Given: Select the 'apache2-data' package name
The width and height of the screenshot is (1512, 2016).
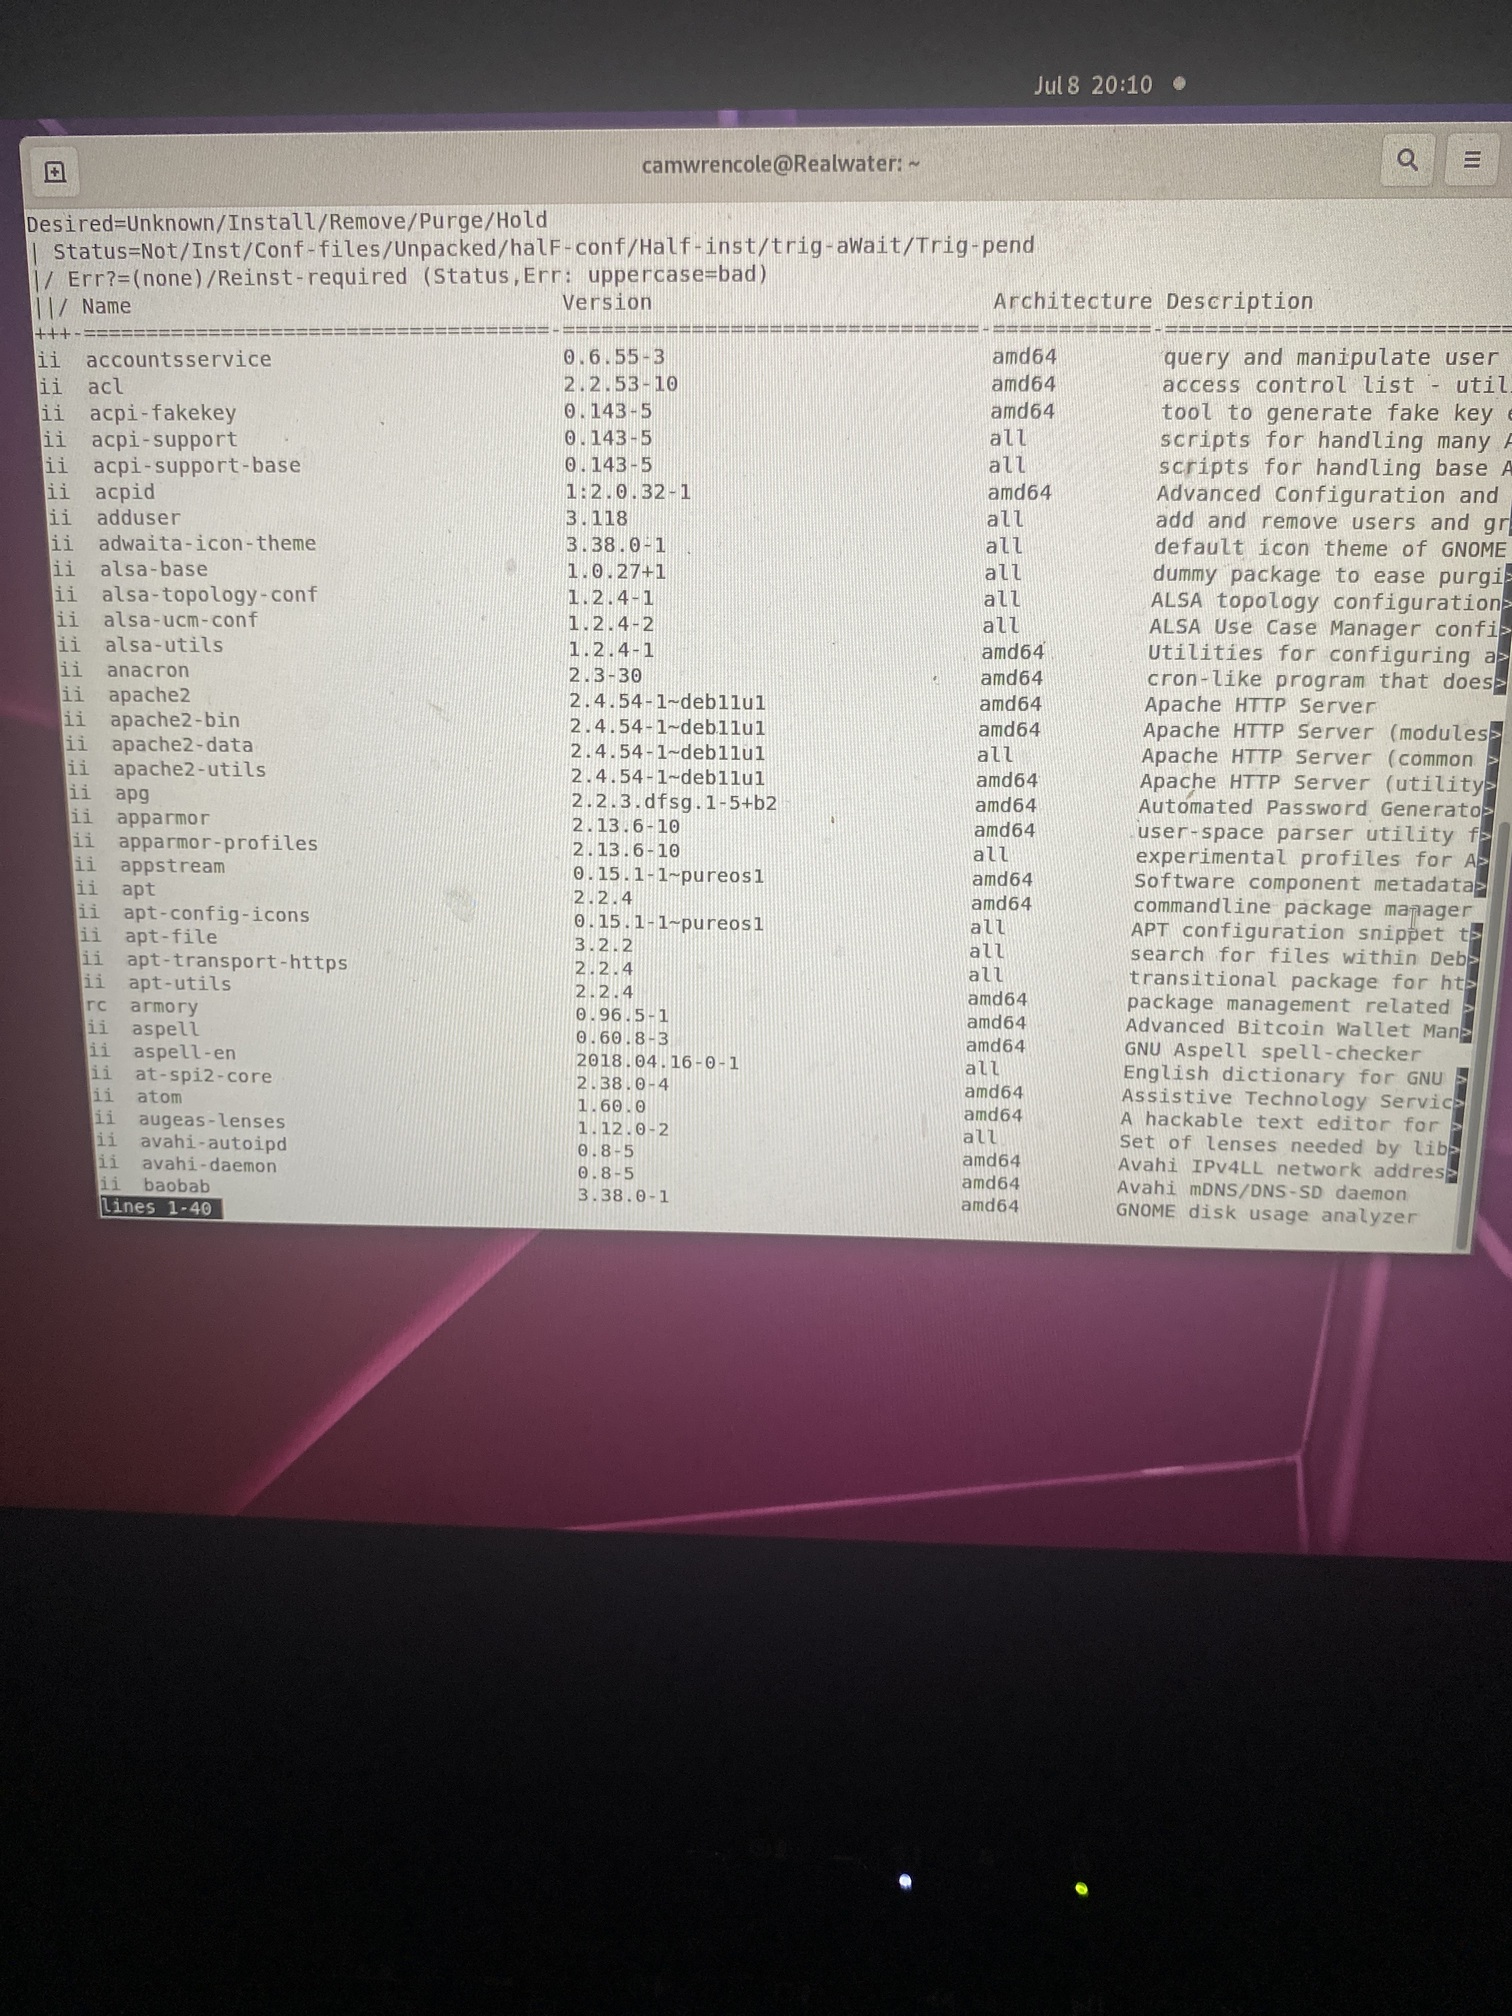Looking at the screenshot, I should (182, 745).
